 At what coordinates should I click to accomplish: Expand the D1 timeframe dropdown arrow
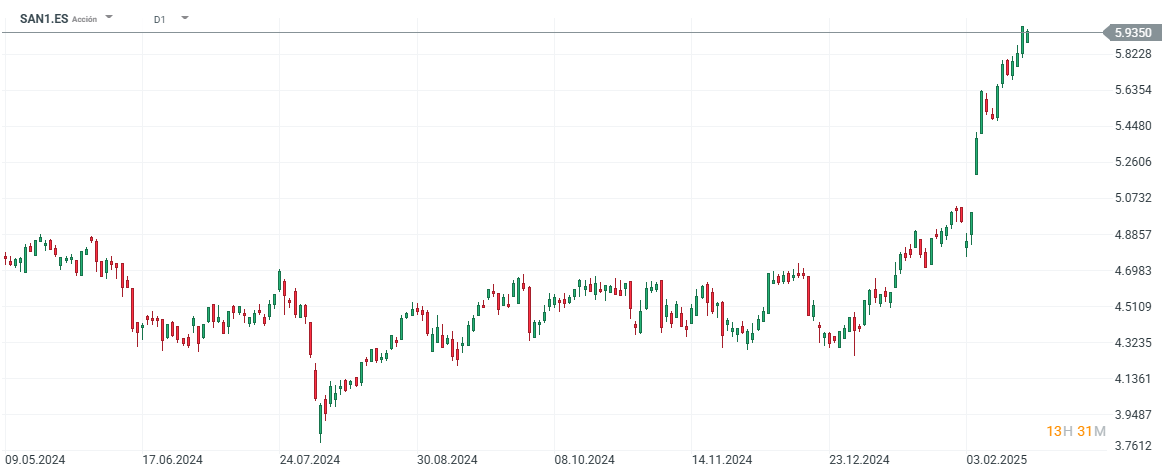coord(185,18)
